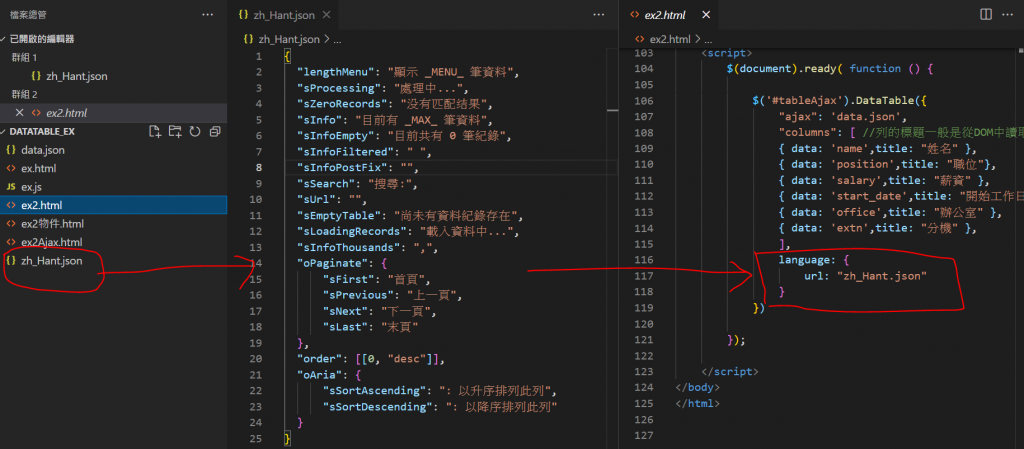Screen dimensions: 1024x449
Task: Click the "lengthMenu" key on line 2
Action: point(336,72)
